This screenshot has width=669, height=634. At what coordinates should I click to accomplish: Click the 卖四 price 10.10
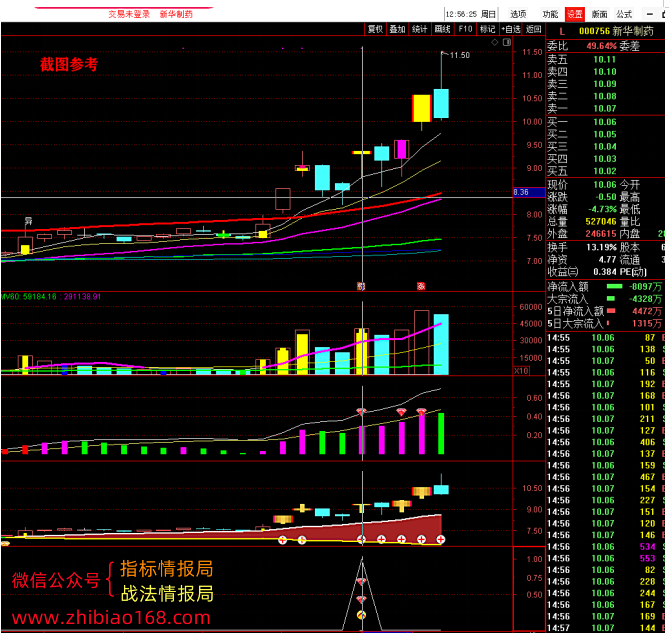point(605,72)
